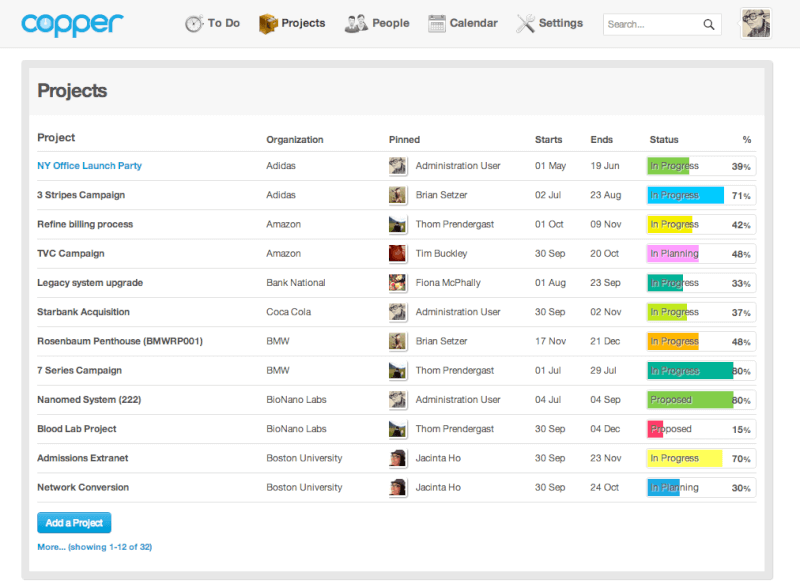Click avatar in Starbank Acquisition row
The image size is (800, 588).
(397, 312)
